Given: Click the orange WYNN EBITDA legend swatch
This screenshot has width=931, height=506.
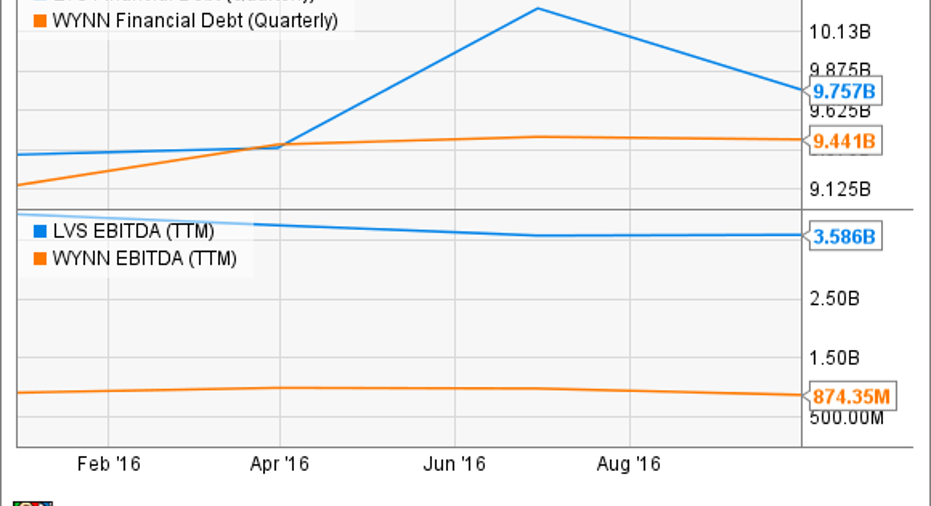Looking at the screenshot, I should pos(40,259).
